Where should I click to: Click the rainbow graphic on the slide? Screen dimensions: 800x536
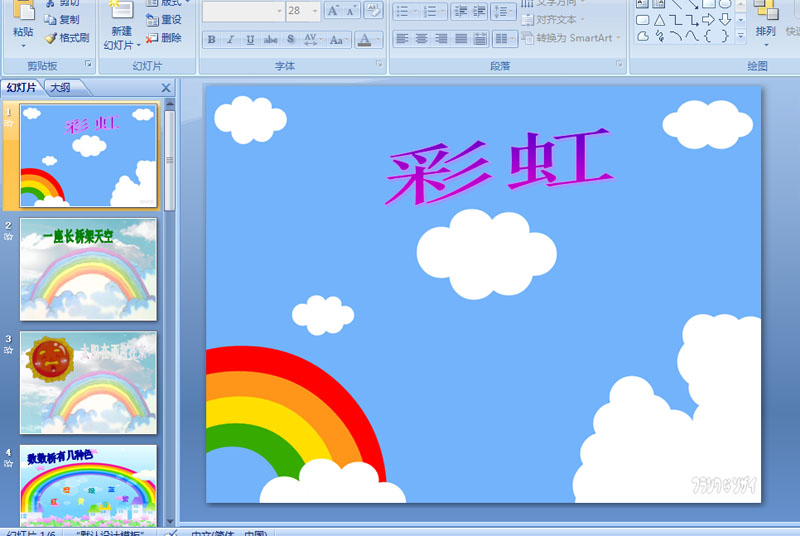pyautogui.click(x=296, y=414)
